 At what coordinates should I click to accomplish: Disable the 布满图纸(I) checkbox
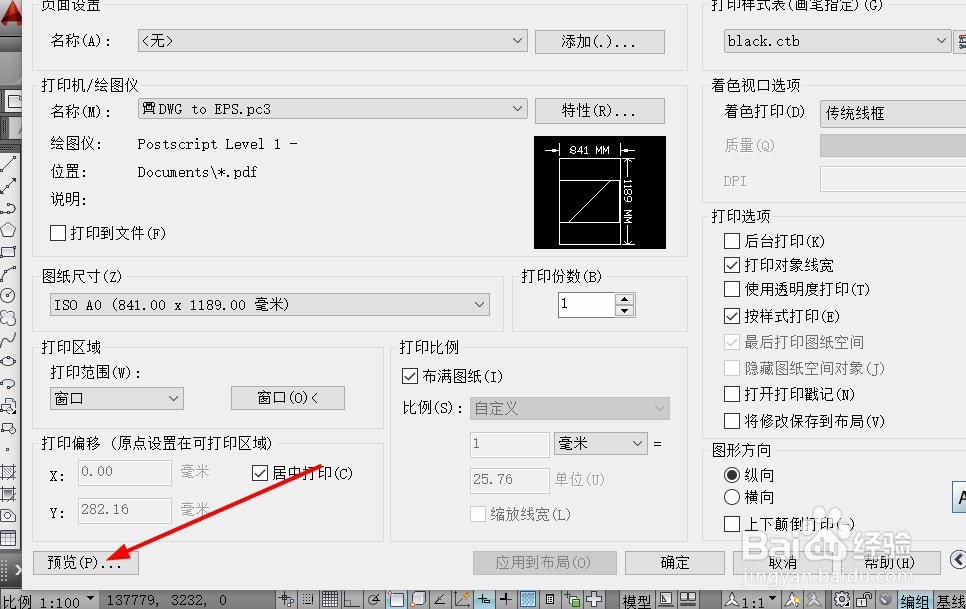coord(410,376)
